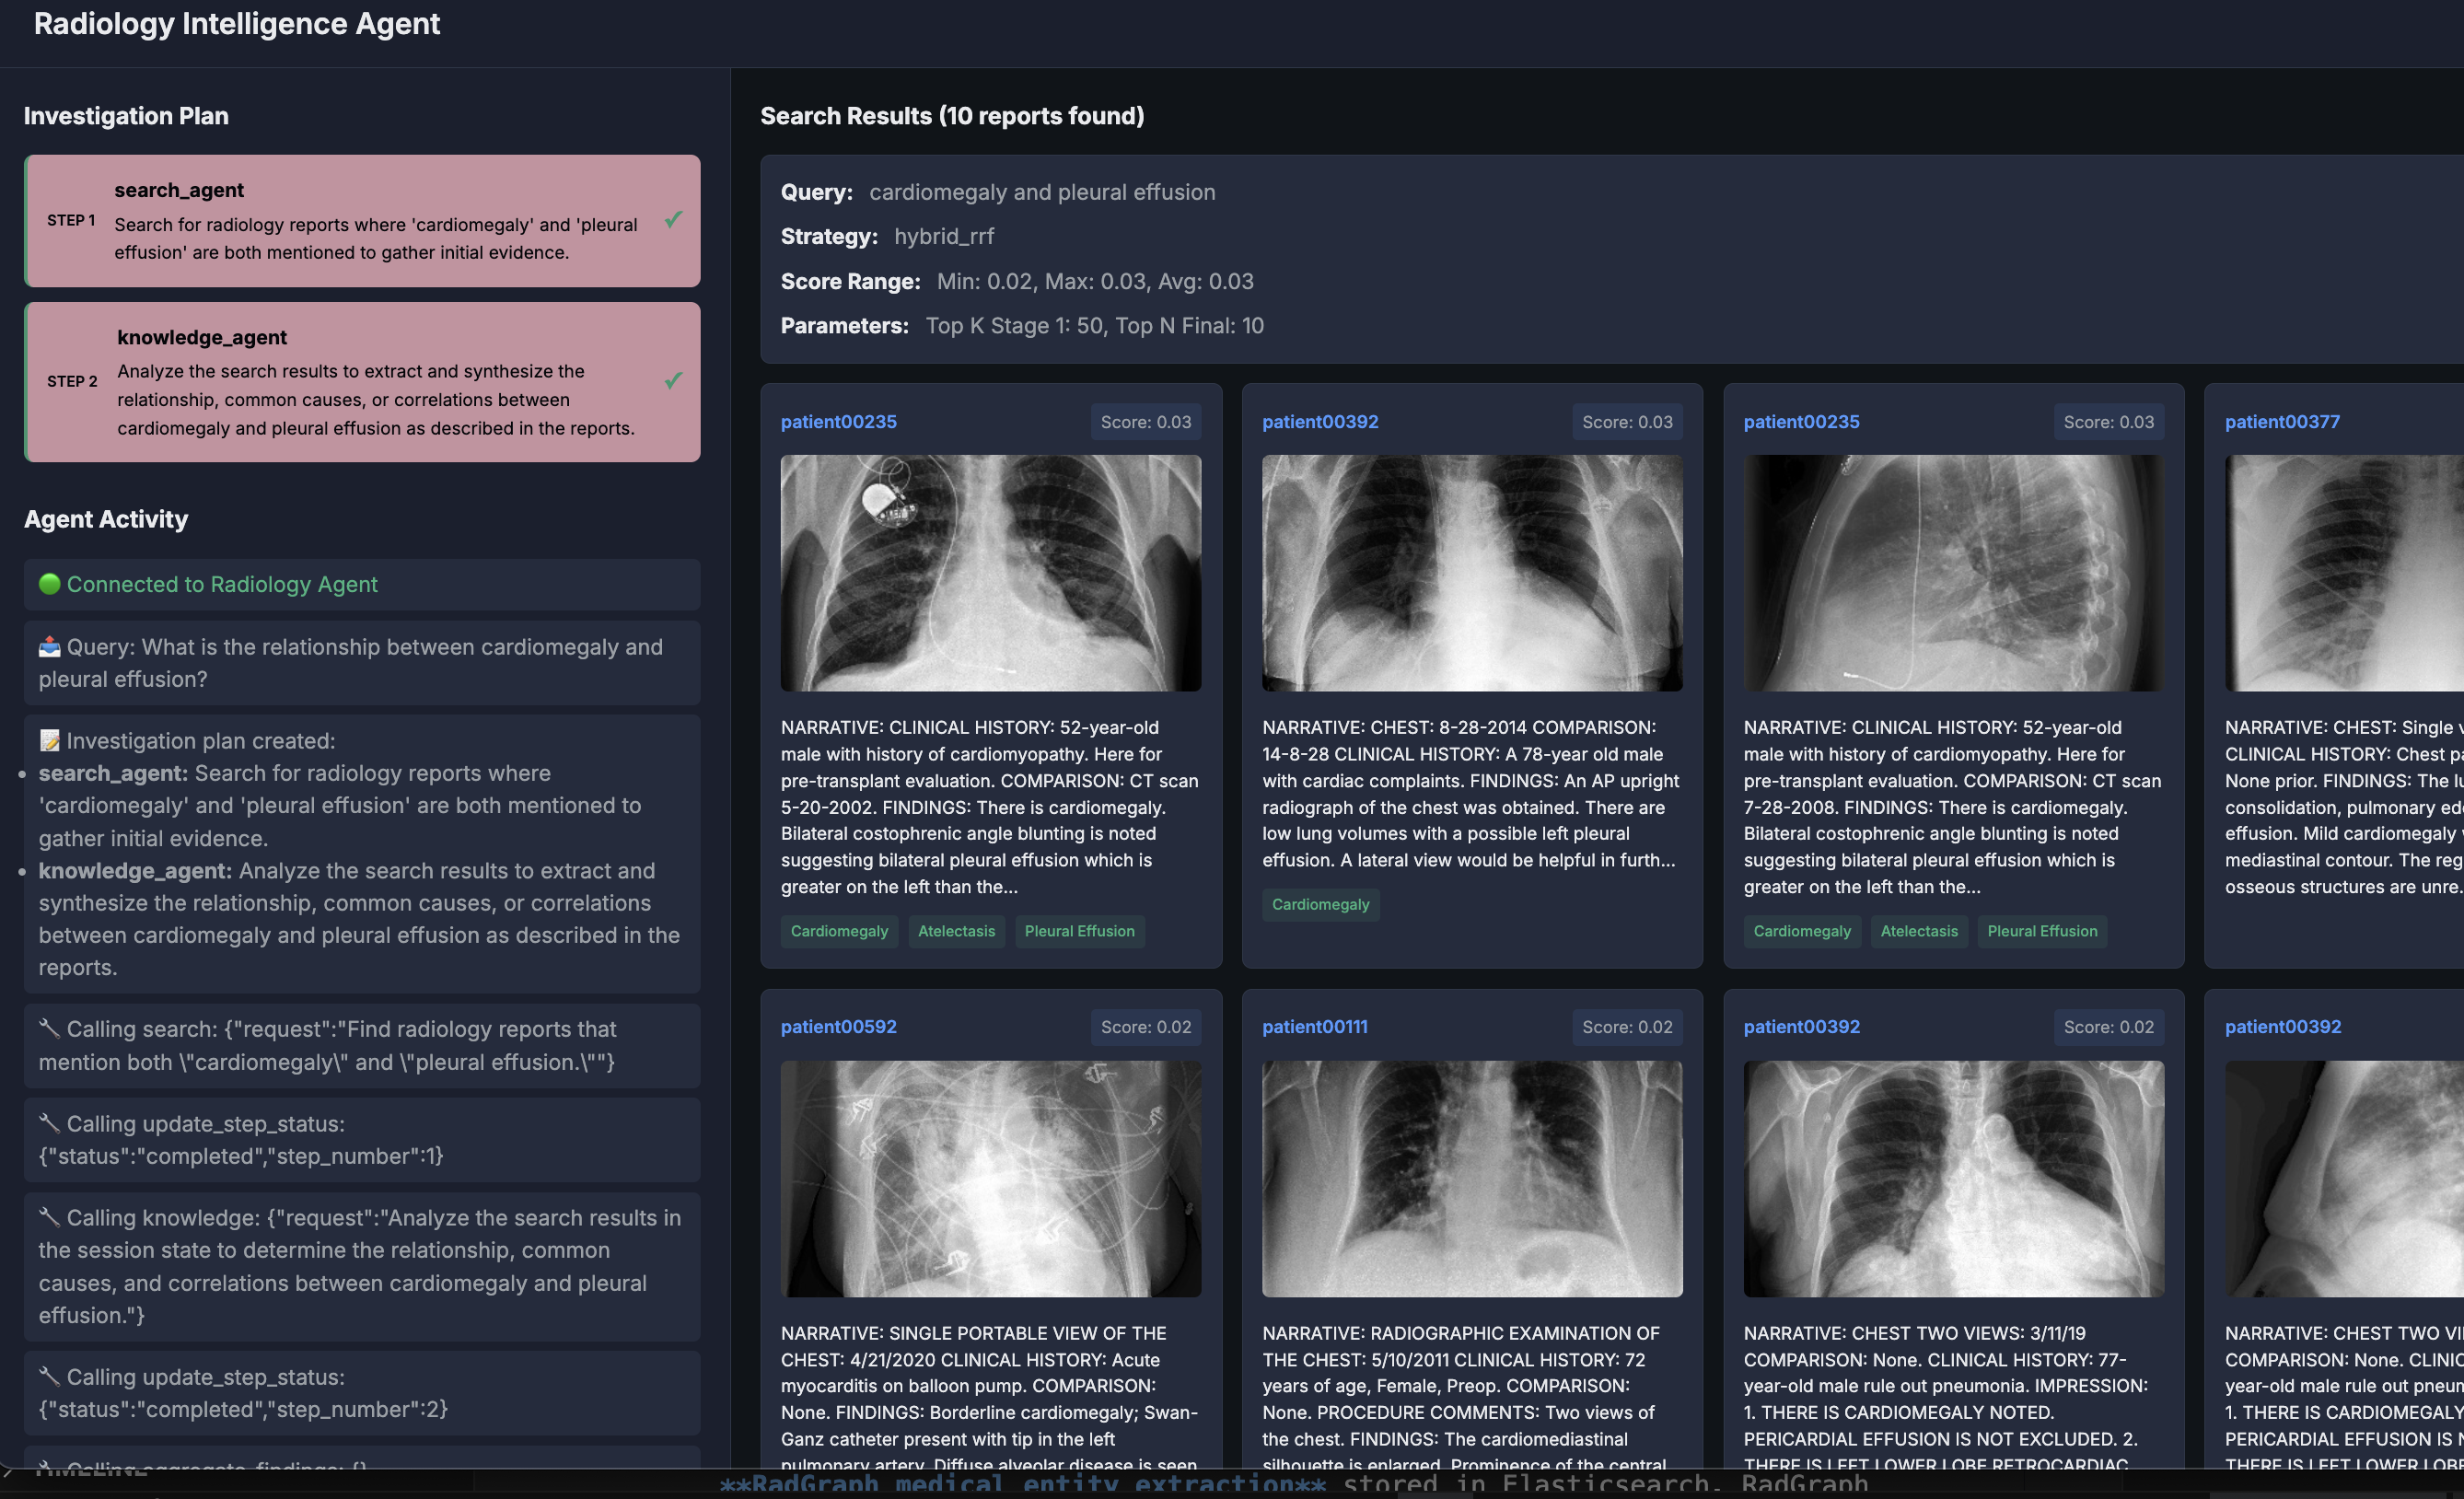2464x1499 pixels.
Task: View the patient00592 chest x-ray thumbnail
Action: [990, 1179]
